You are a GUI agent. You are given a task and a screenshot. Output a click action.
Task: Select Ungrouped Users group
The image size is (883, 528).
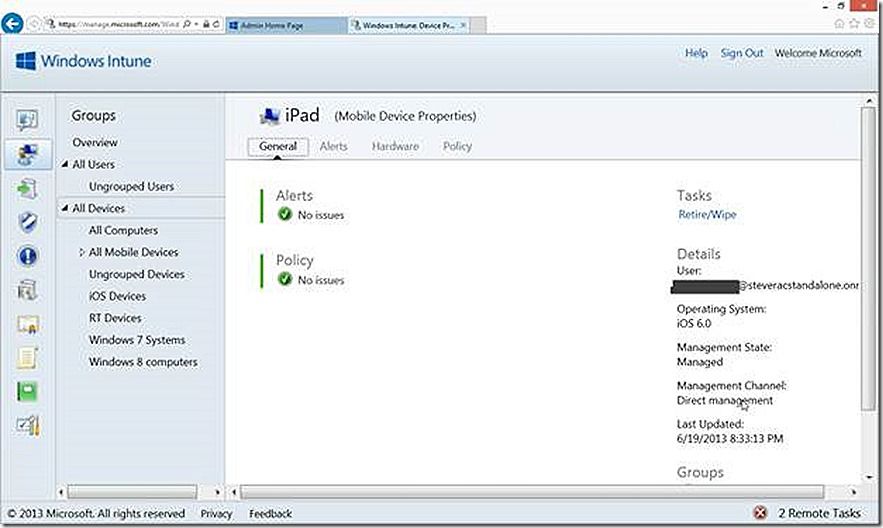[131, 186]
